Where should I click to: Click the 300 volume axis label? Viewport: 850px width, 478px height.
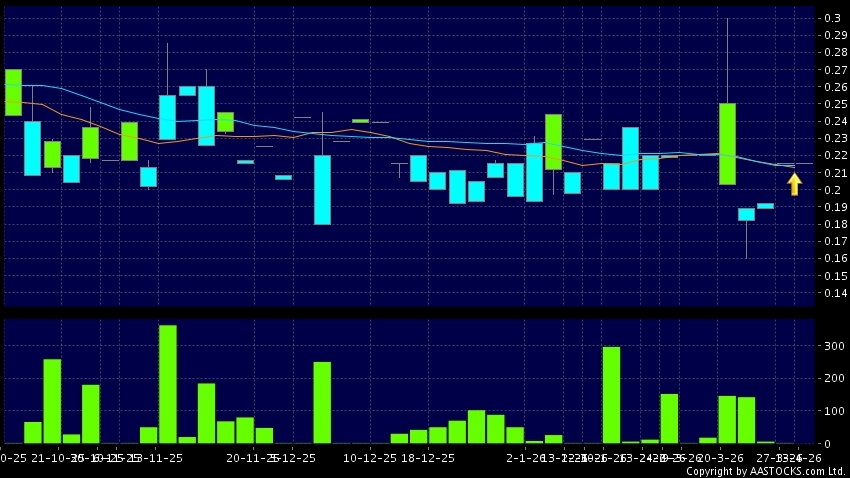tap(833, 346)
